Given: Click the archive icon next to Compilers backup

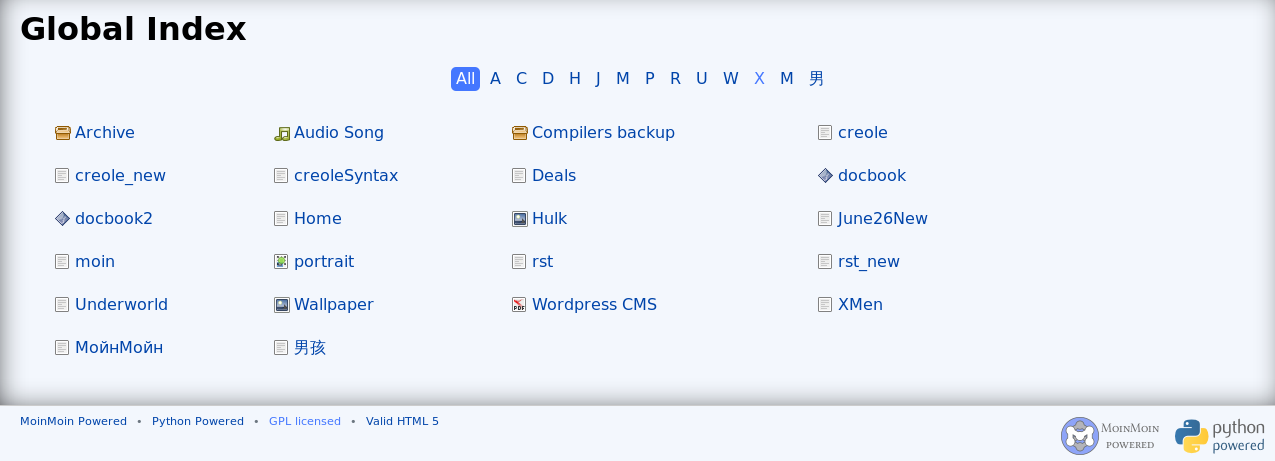Looking at the screenshot, I should tap(519, 133).
